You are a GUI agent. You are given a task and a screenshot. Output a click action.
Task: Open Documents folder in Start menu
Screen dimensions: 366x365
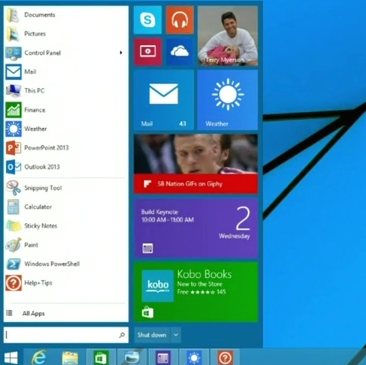tap(66, 15)
